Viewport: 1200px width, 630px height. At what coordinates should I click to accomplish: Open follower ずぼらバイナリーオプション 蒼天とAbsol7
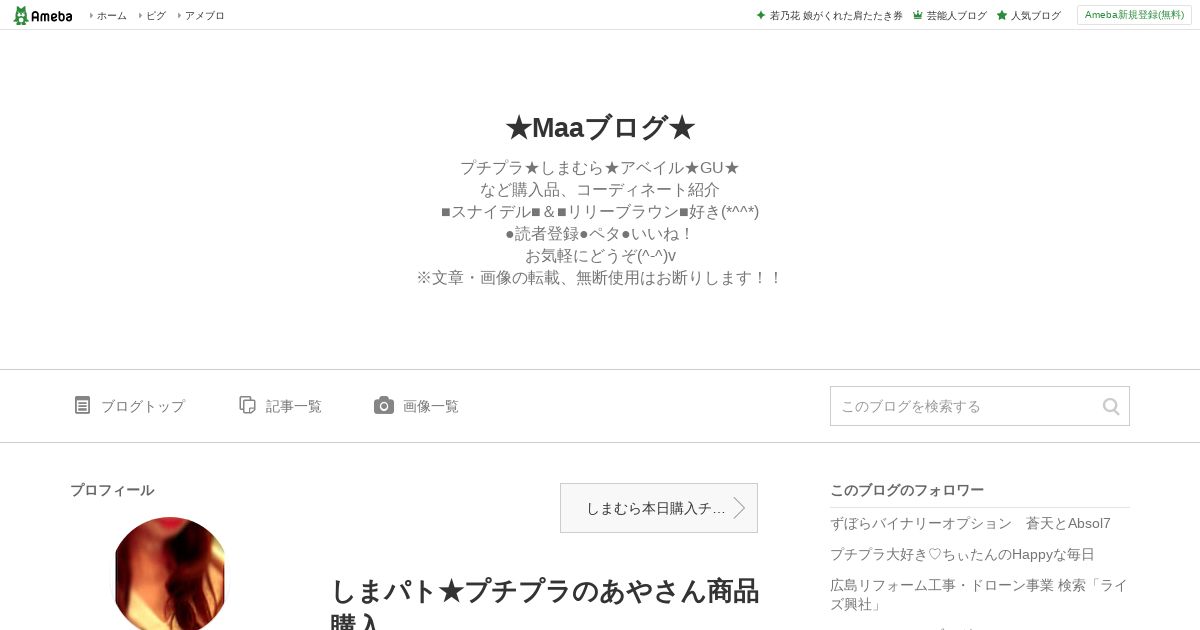coord(970,523)
